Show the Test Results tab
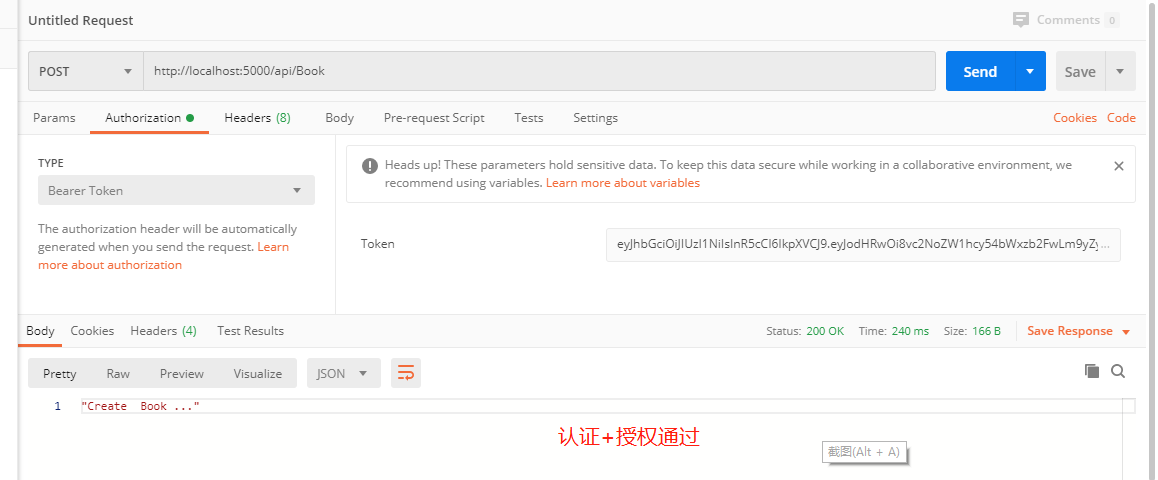Viewport: 1158px width, 480px height. (x=250, y=331)
